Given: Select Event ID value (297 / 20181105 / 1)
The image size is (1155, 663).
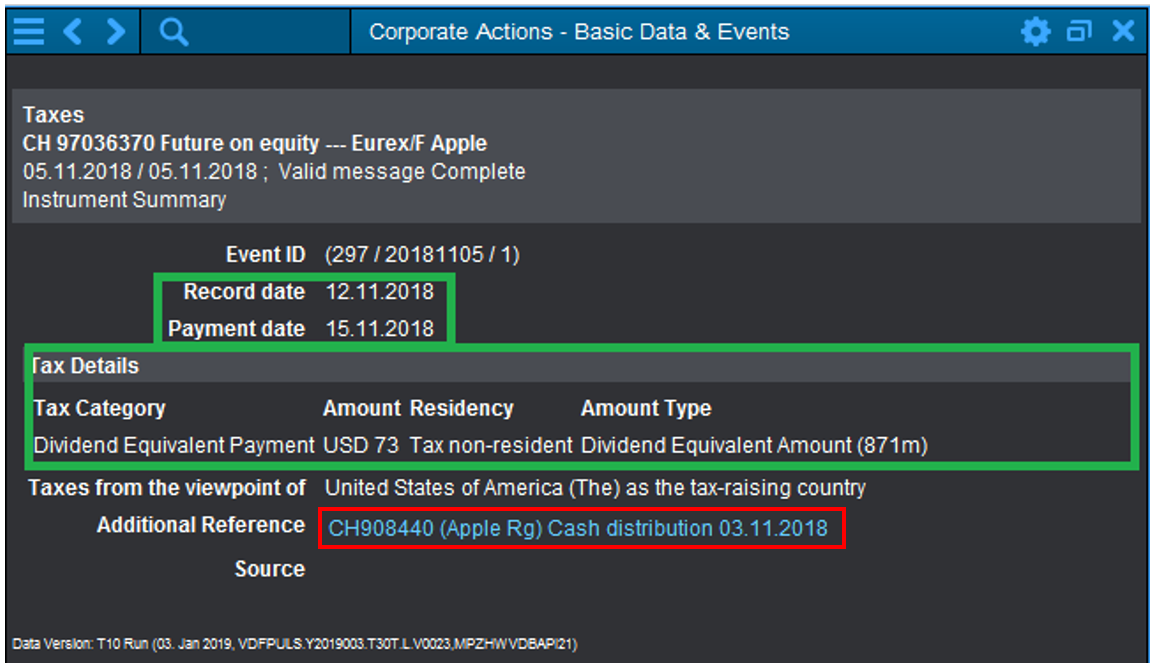Looking at the screenshot, I should [x=423, y=255].
